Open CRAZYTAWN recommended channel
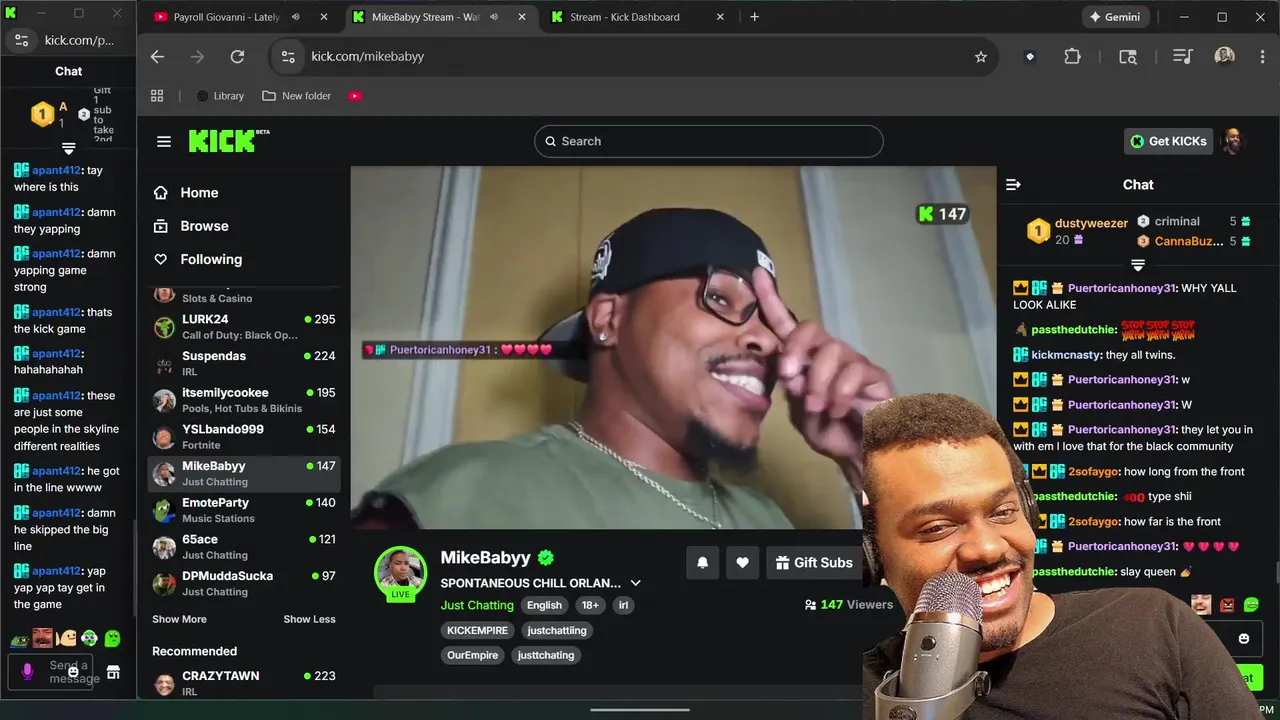This screenshot has width=1280, height=720. coord(244,683)
